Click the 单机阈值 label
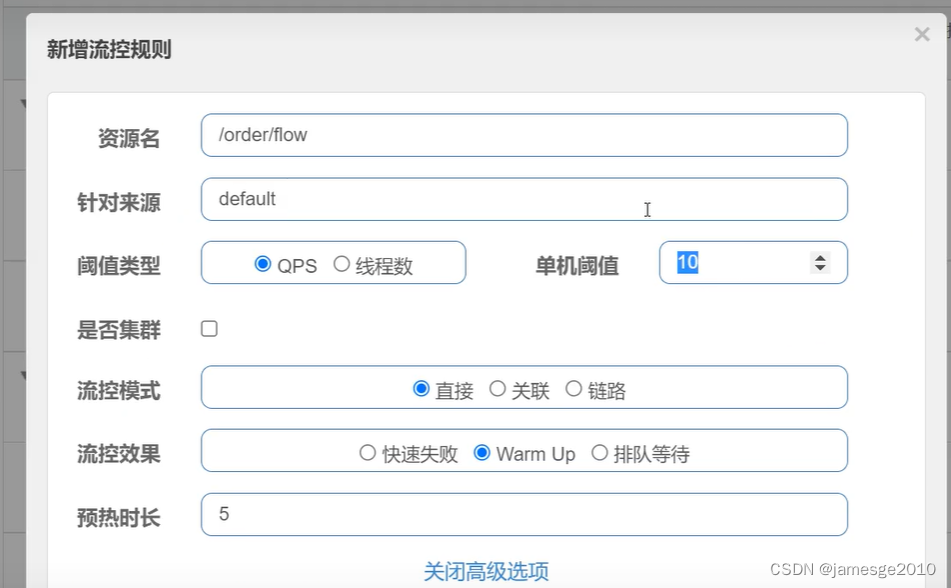The width and height of the screenshot is (951, 588). pos(577,266)
